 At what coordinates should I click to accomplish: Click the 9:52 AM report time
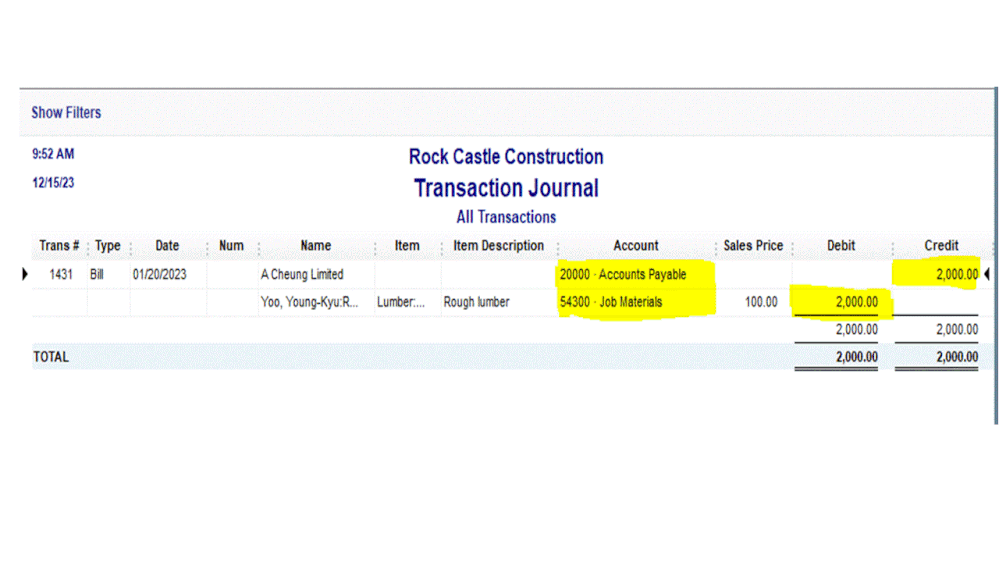(54, 154)
